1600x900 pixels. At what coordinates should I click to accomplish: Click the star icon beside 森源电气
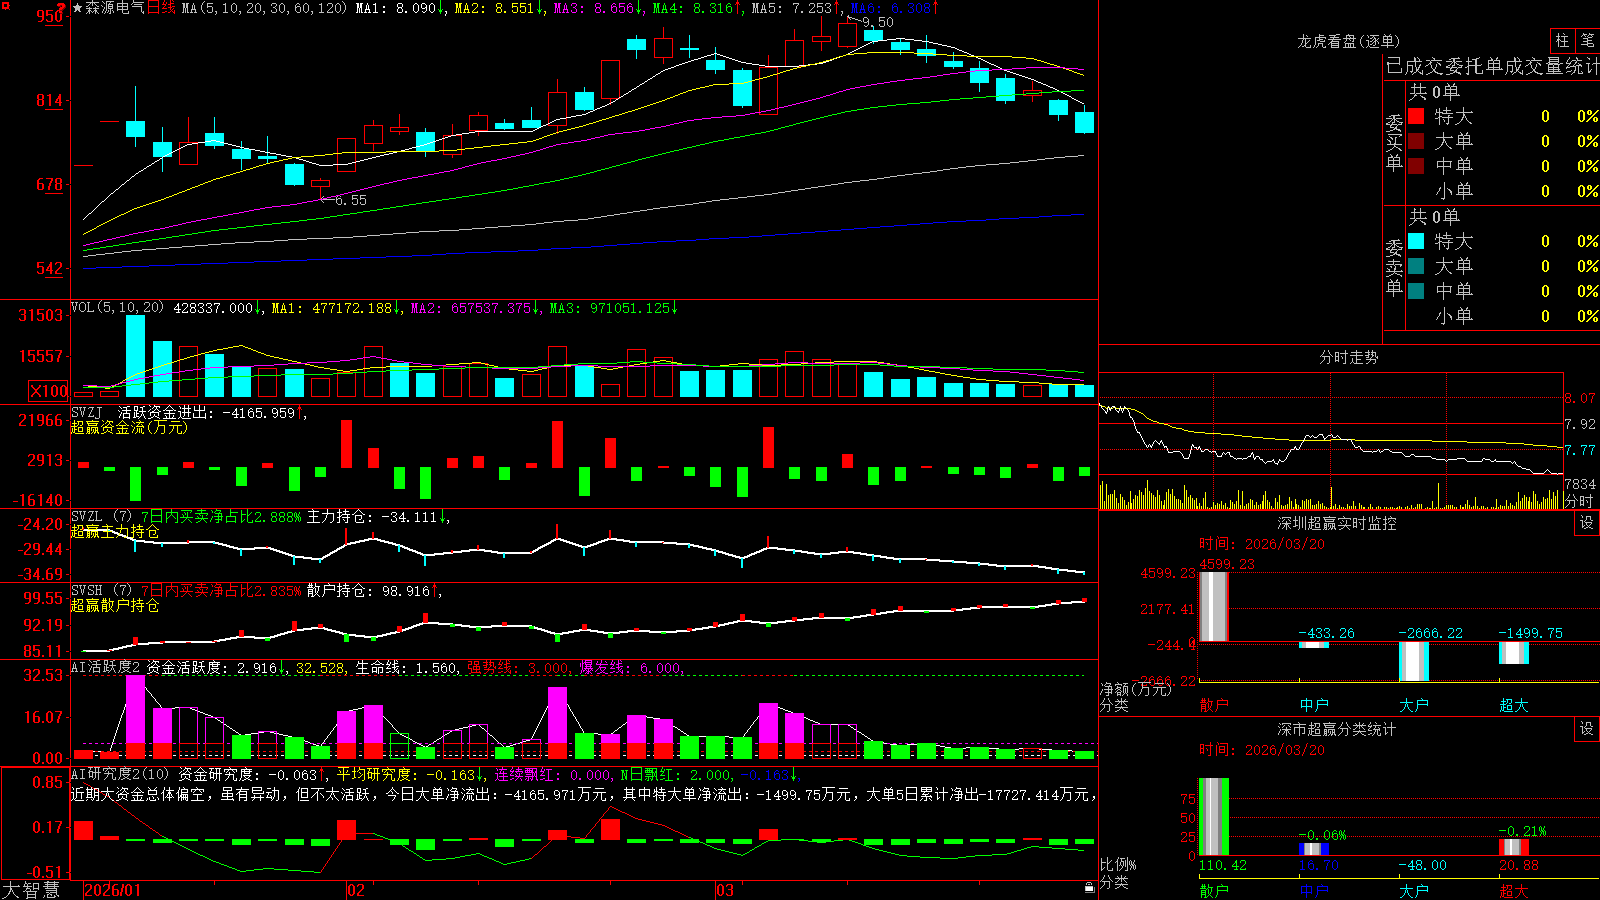click(x=78, y=8)
